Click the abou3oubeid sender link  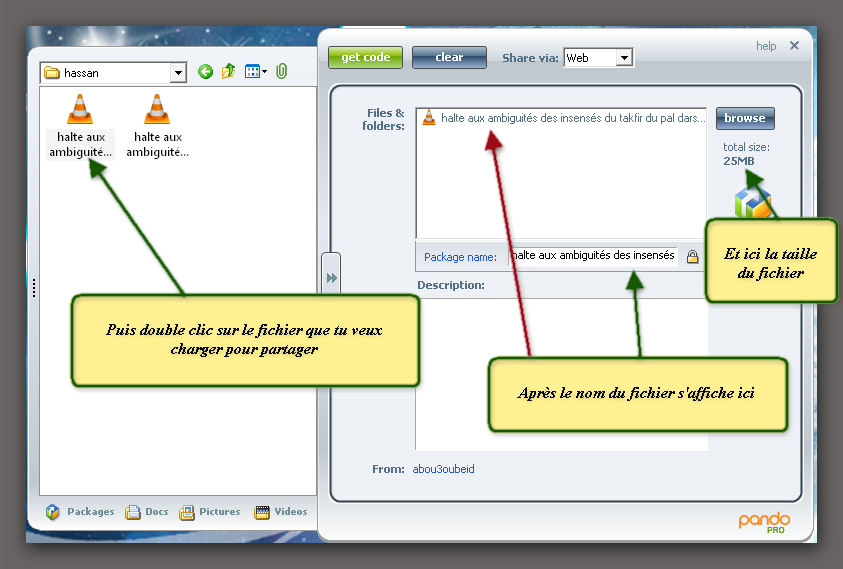point(444,469)
